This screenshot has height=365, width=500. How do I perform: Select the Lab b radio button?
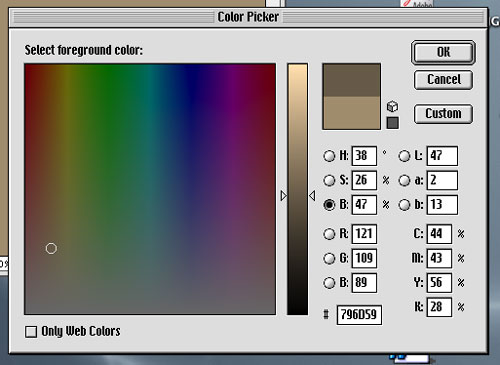click(x=404, y=205)
